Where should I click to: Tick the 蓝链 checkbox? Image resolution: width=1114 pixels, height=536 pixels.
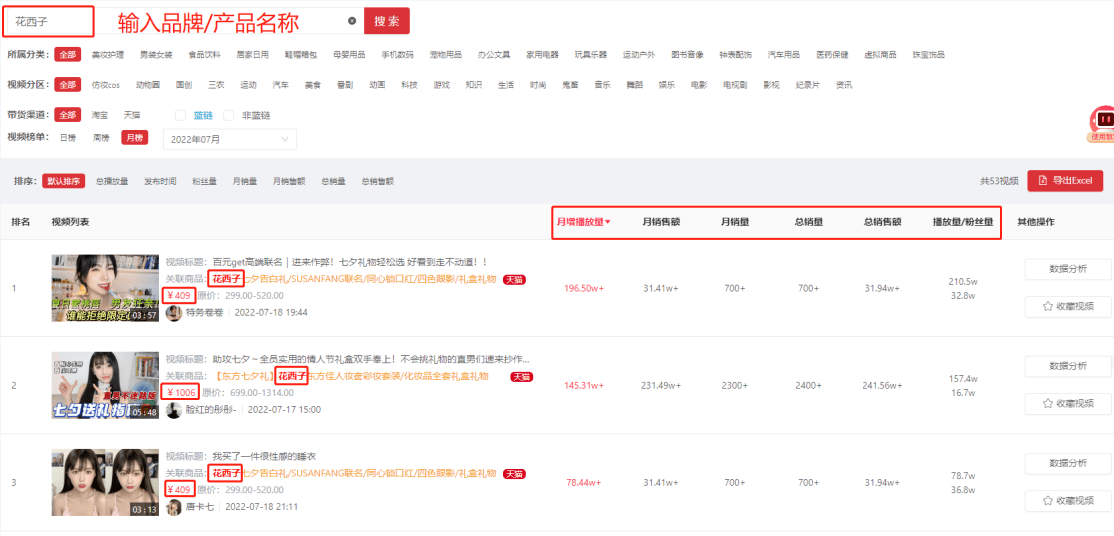coord(180,115)
